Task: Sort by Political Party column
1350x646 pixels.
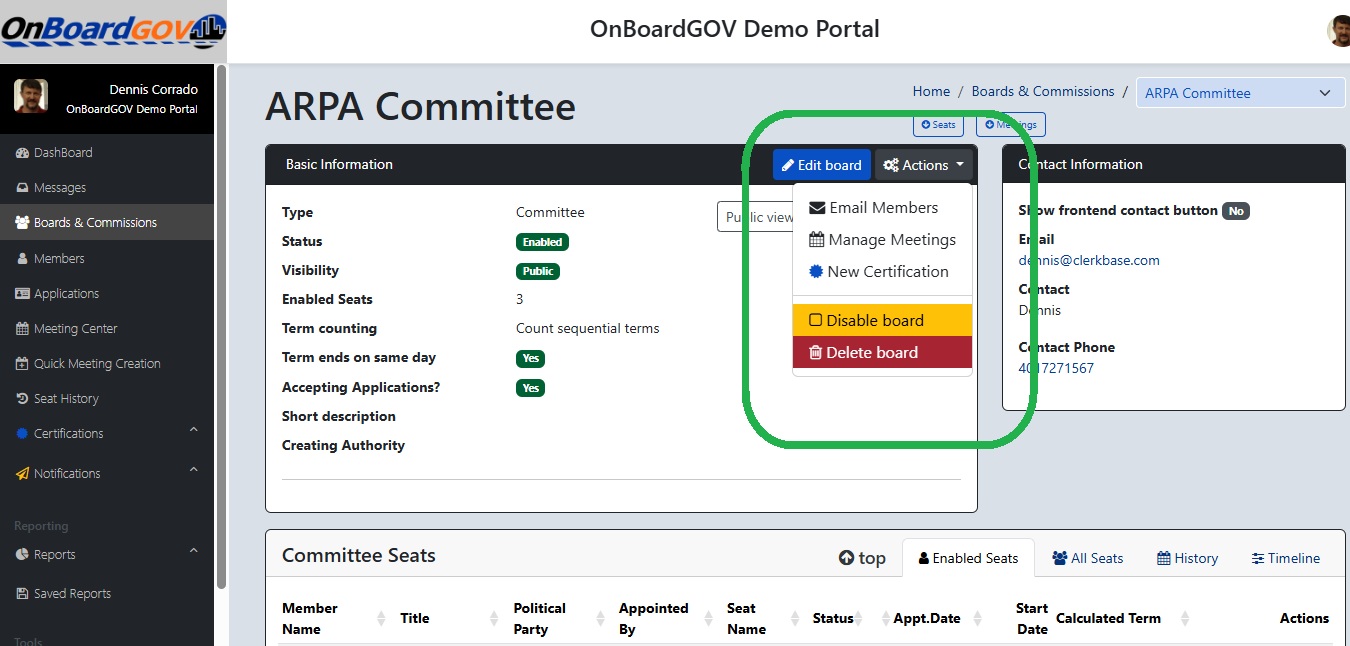Action: (x=558, y=619)
